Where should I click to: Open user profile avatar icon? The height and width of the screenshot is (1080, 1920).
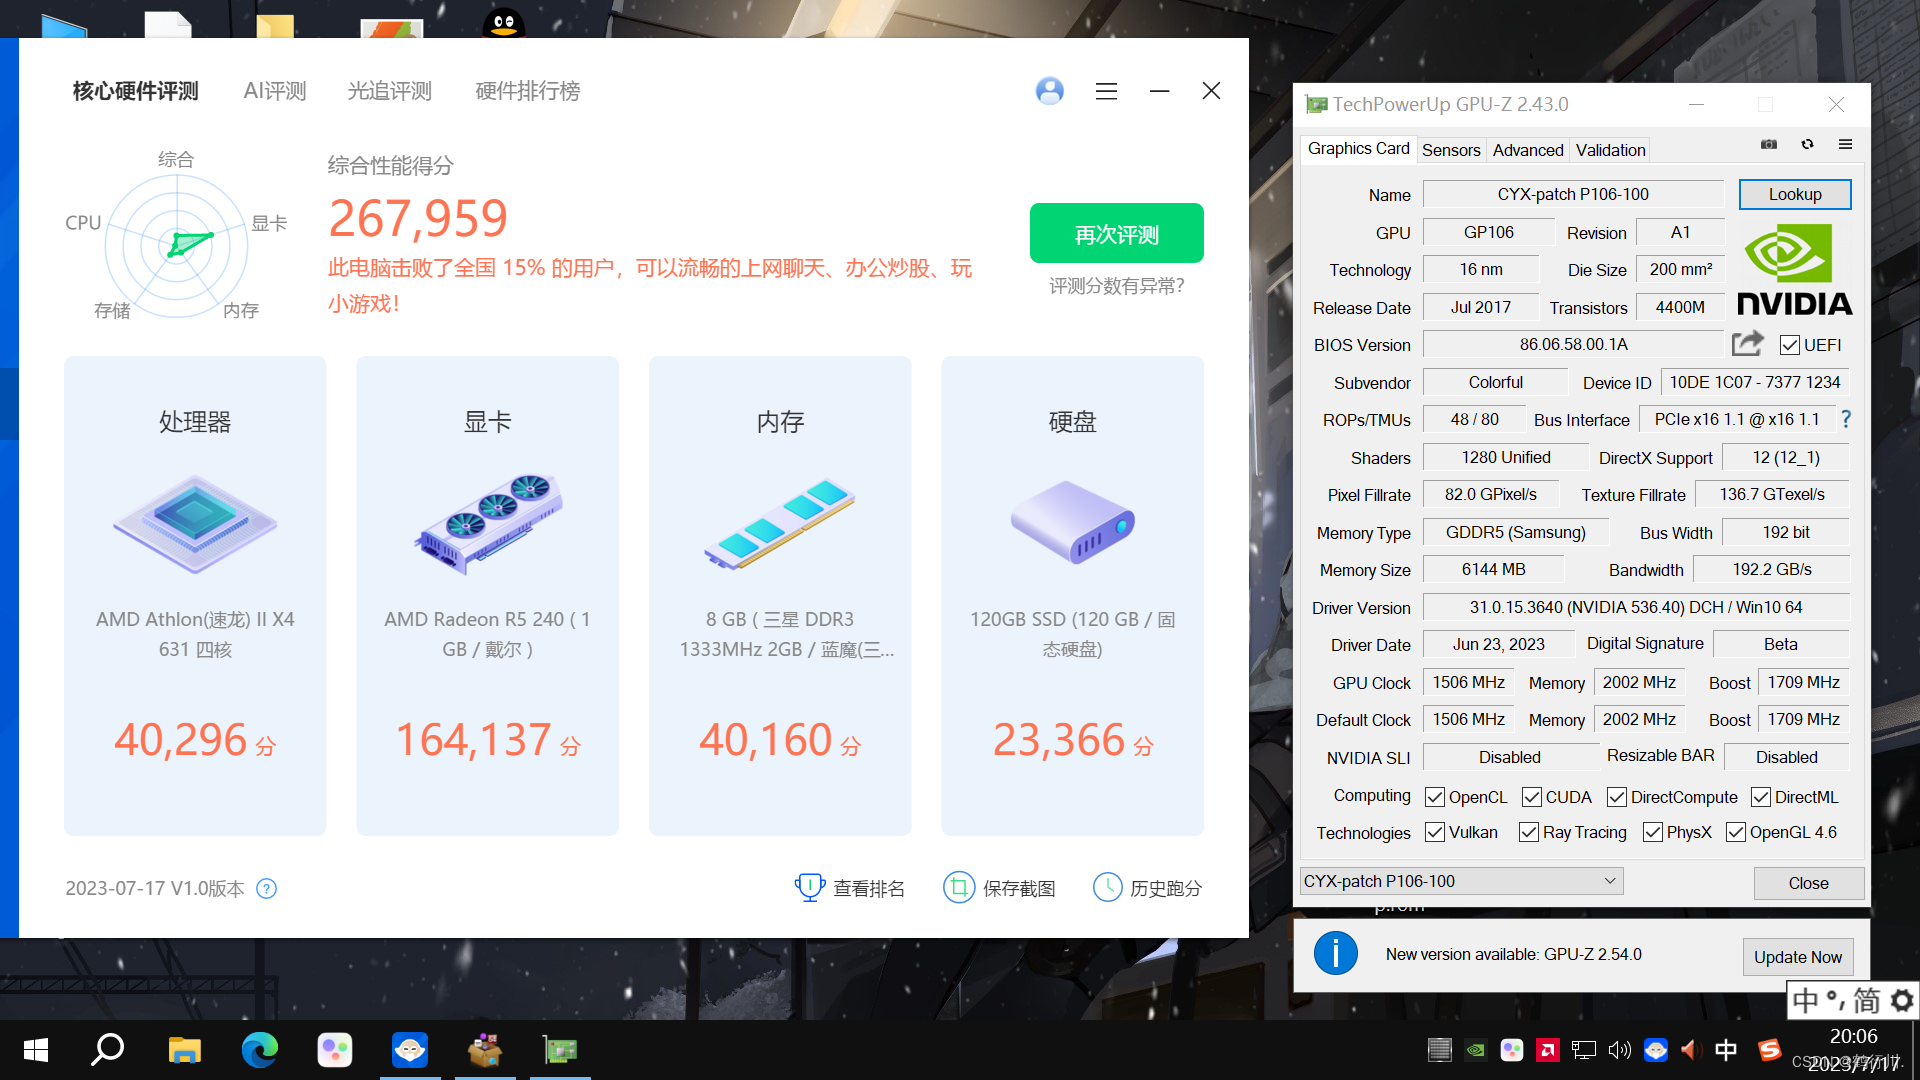tap(1049, 91)
